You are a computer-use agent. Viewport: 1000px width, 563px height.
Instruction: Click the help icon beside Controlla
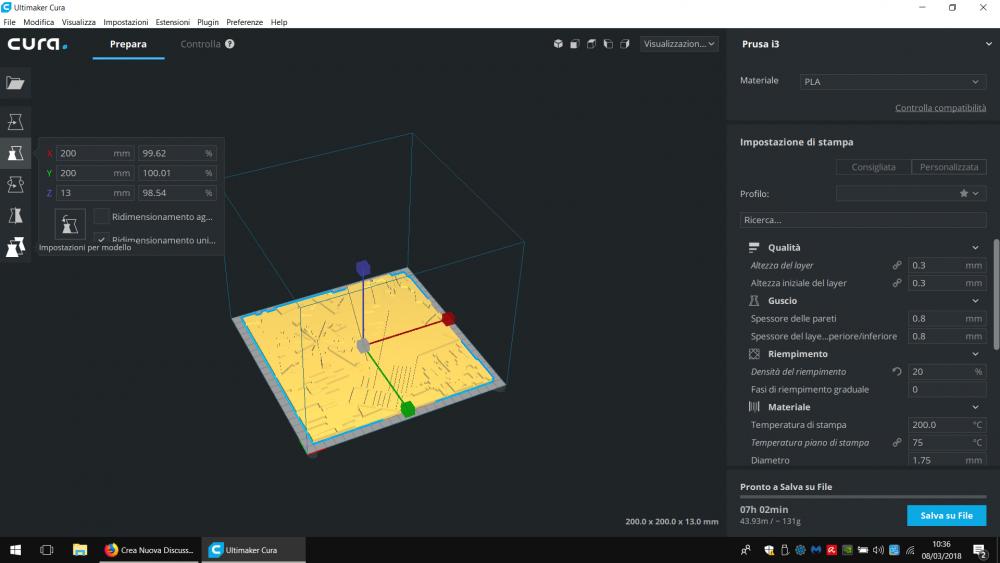click(230, 44)
